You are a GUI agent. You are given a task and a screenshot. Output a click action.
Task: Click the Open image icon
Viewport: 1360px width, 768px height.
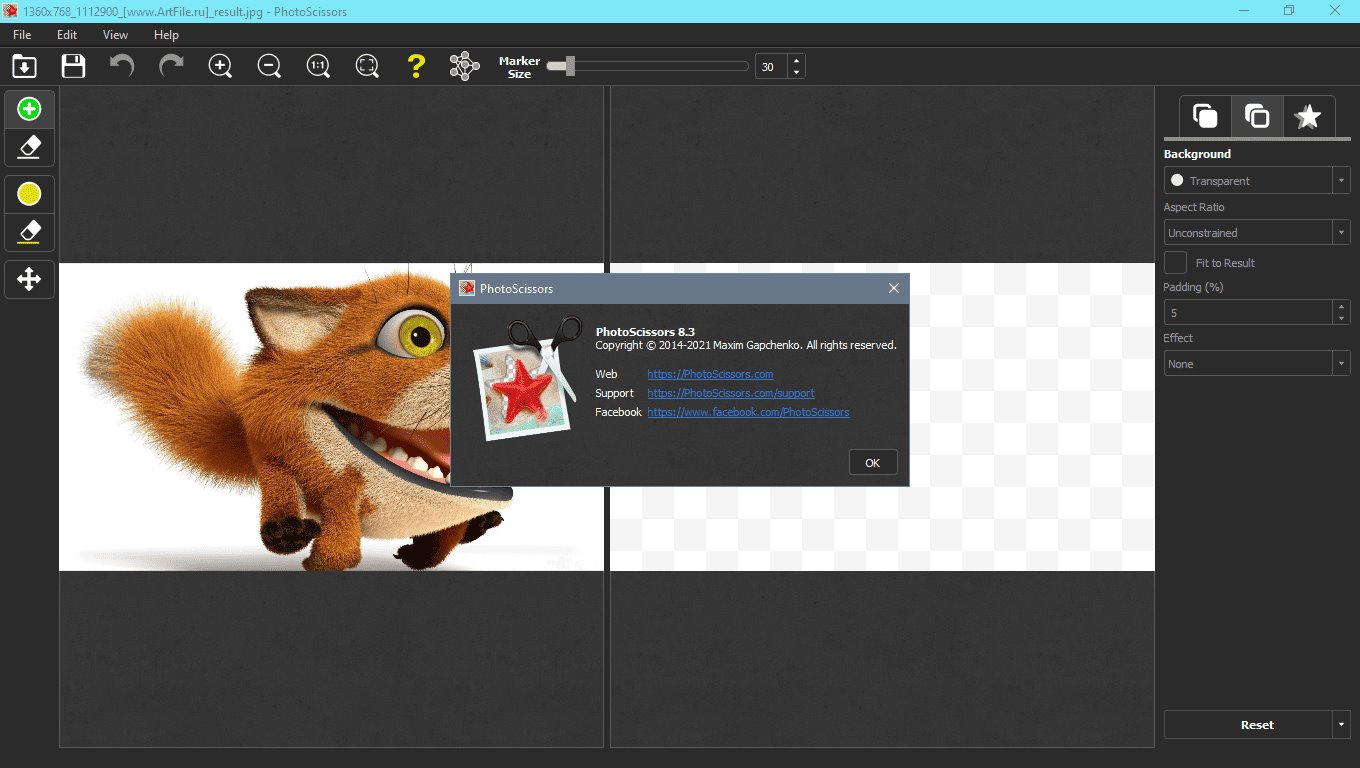(24, 67)
